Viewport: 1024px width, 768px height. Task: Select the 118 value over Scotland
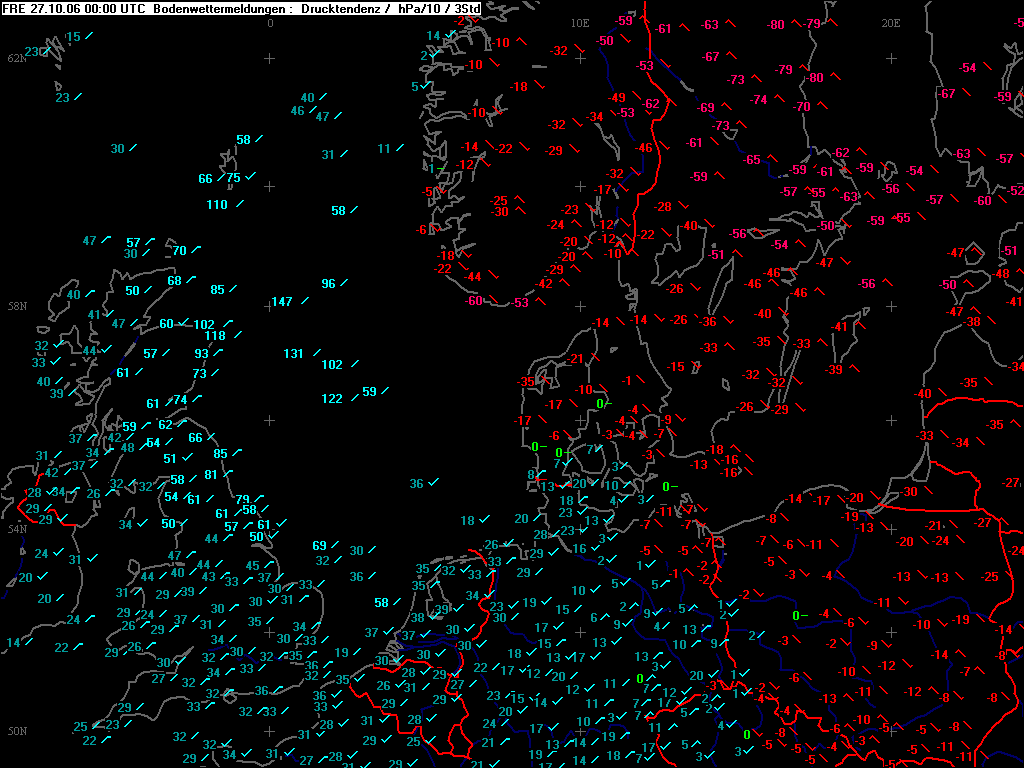click(215, 336)
